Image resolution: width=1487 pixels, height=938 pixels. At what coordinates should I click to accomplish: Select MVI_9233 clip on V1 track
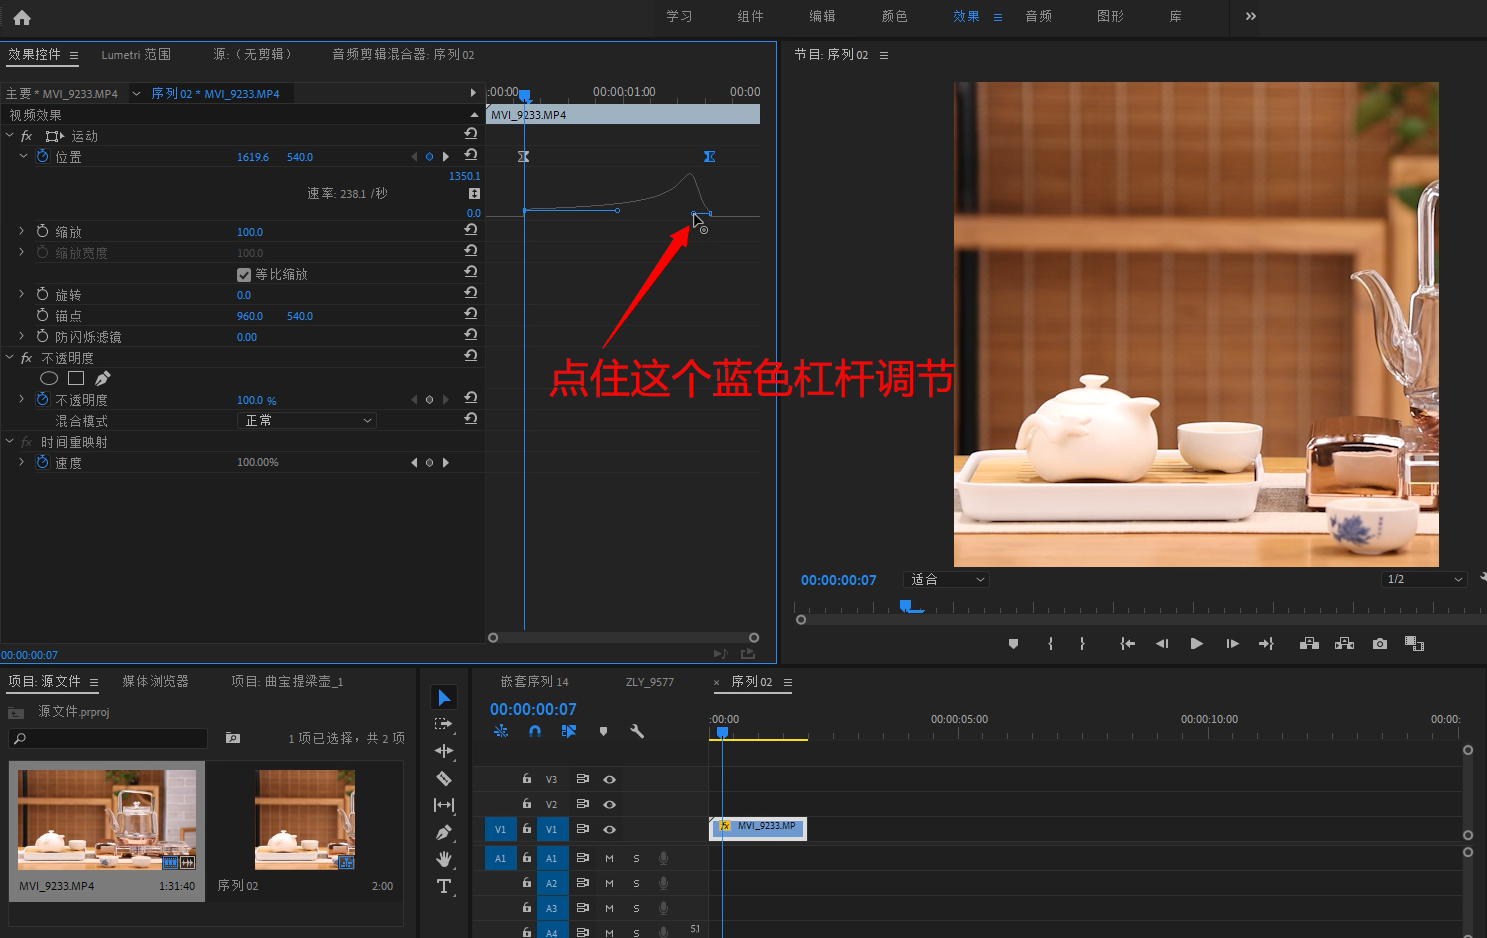pos(758,828)
